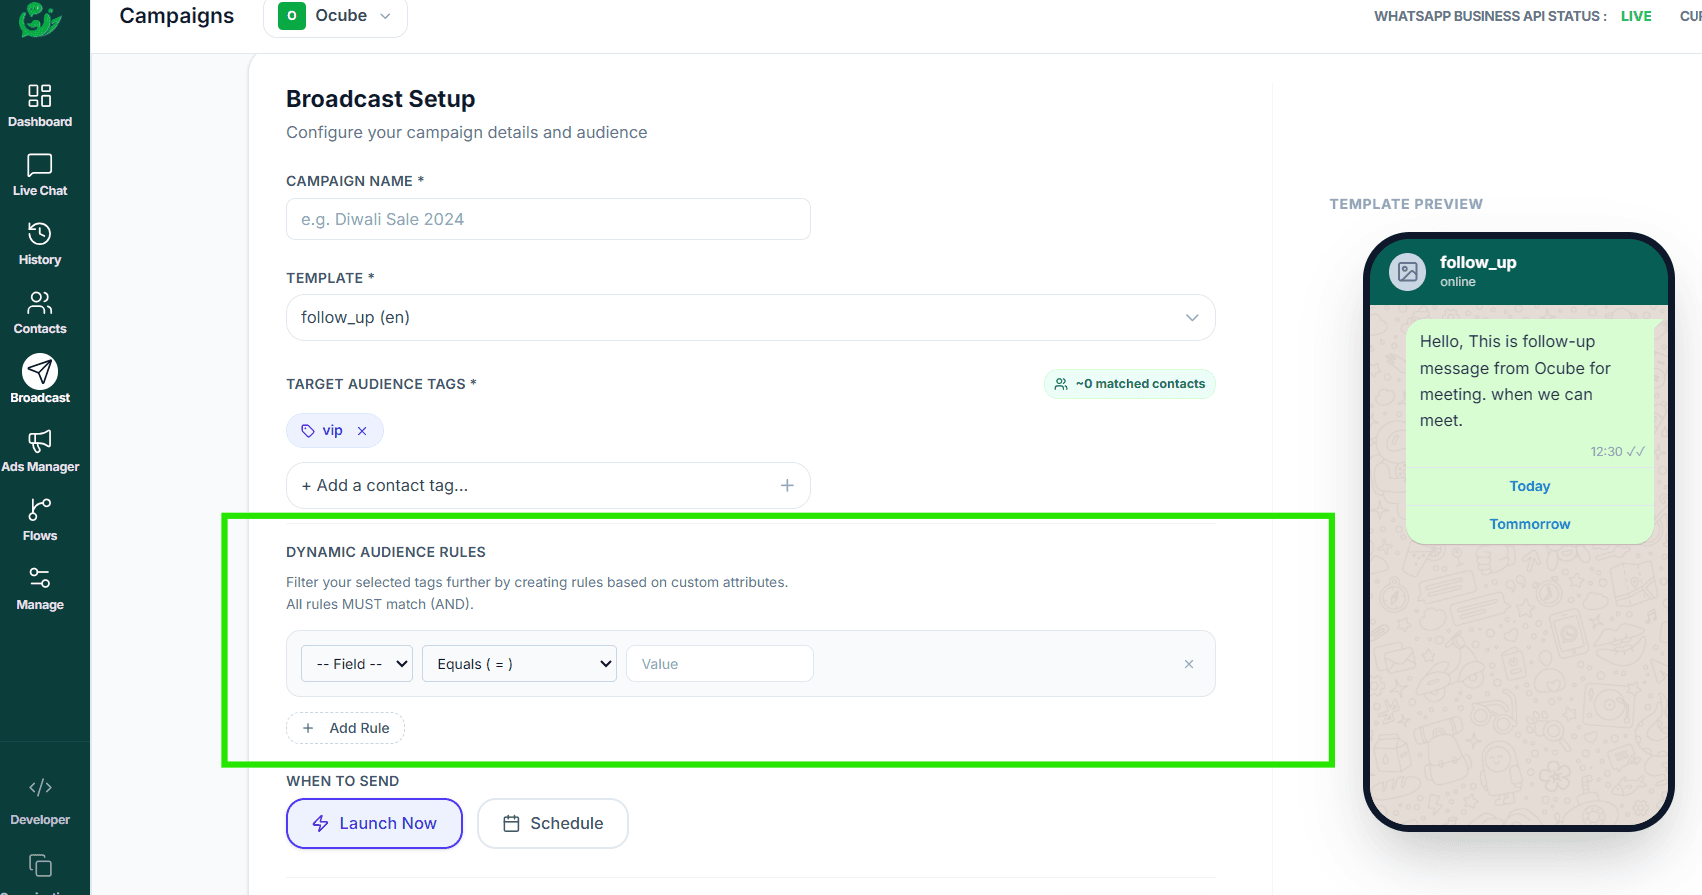Delete the dynamic audience rule row
Image resolution: width=1702 pixels, height=895 pixels.
pyautogui.click(x=1189, y=664)
